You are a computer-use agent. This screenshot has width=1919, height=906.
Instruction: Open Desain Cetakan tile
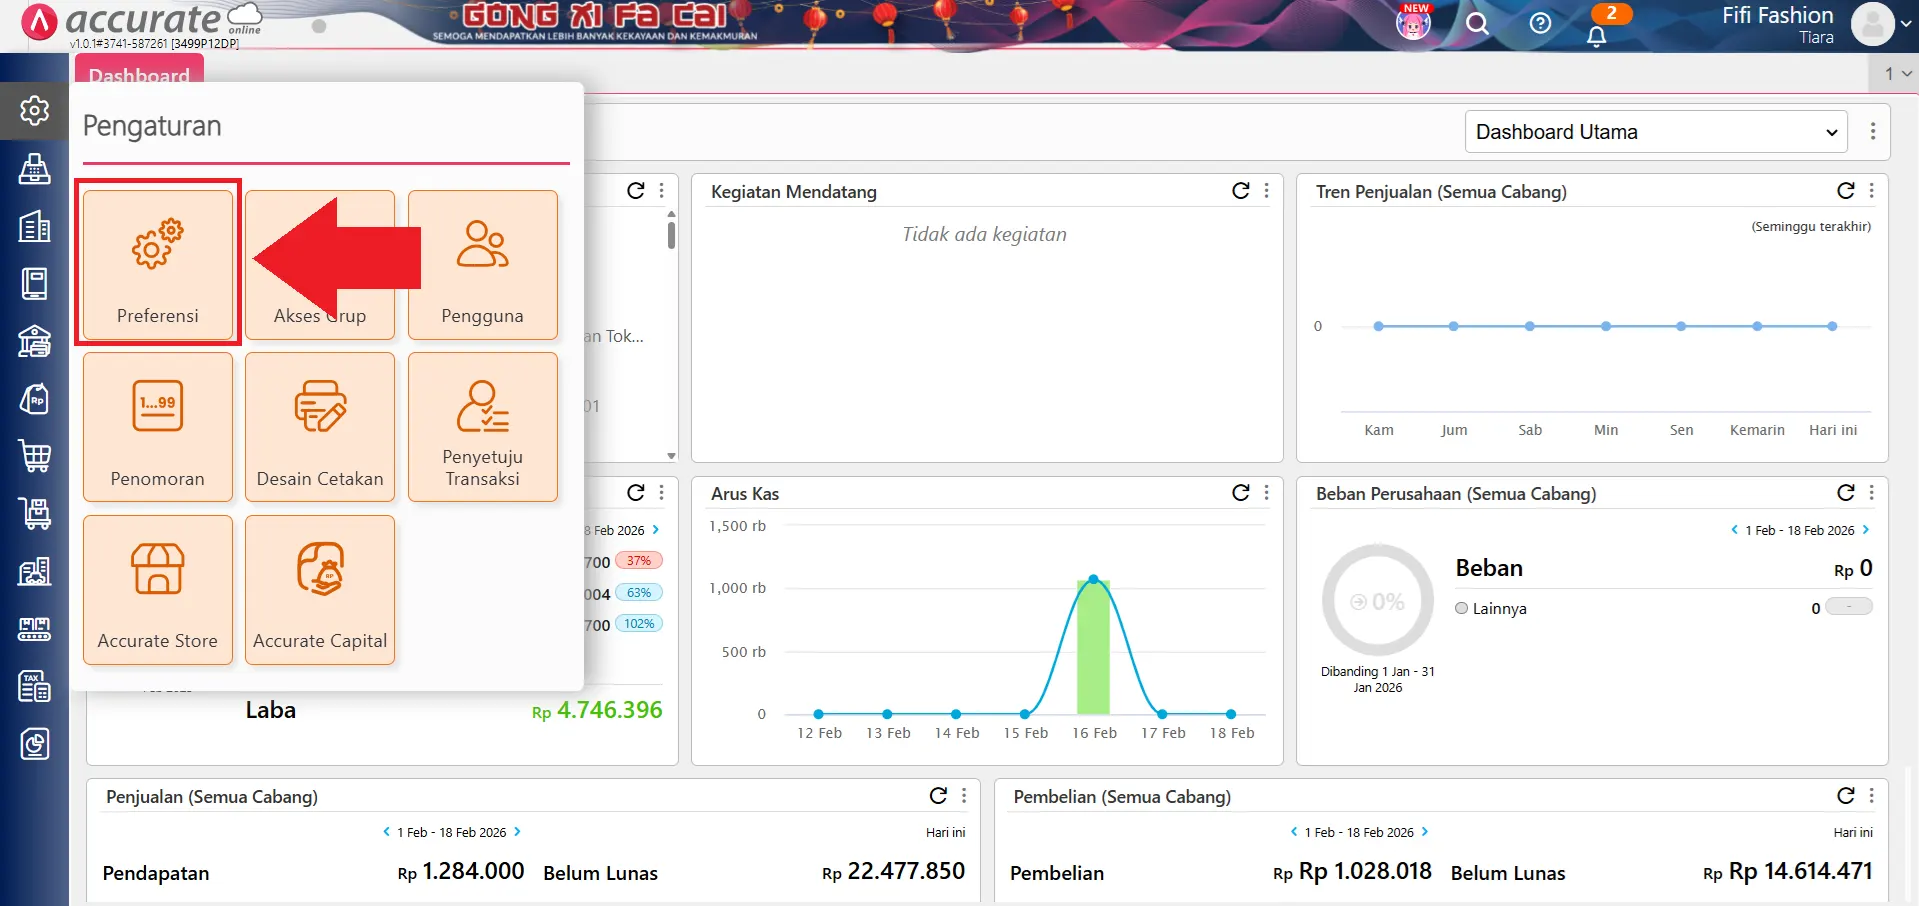tap(320, 427)
